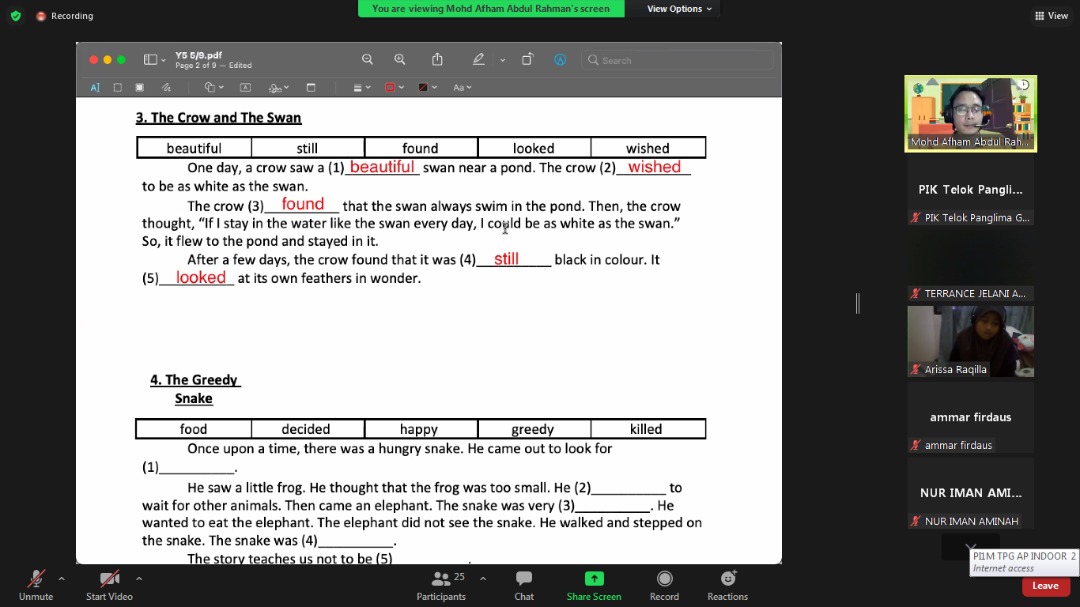Open the Shapes tool menu
This screenshot has width=1080, height=607.
[x=214, y=88]
